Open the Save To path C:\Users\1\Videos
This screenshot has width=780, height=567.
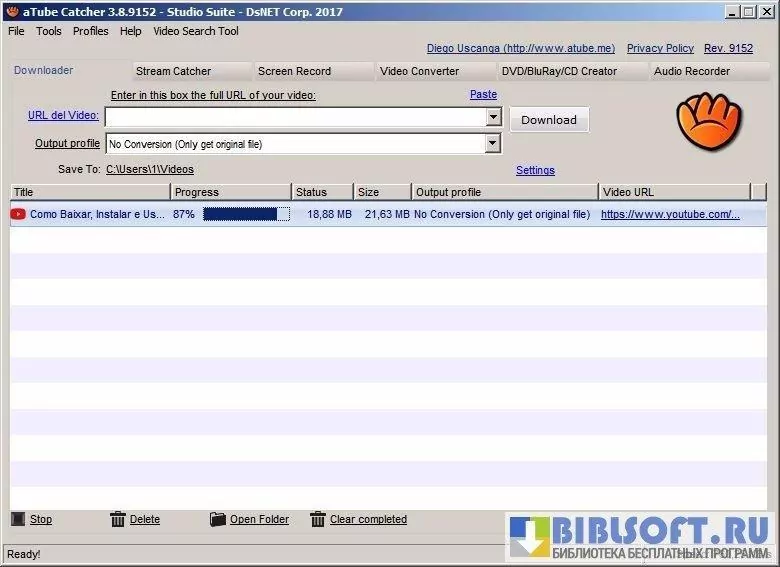click(x=150, y=170)
